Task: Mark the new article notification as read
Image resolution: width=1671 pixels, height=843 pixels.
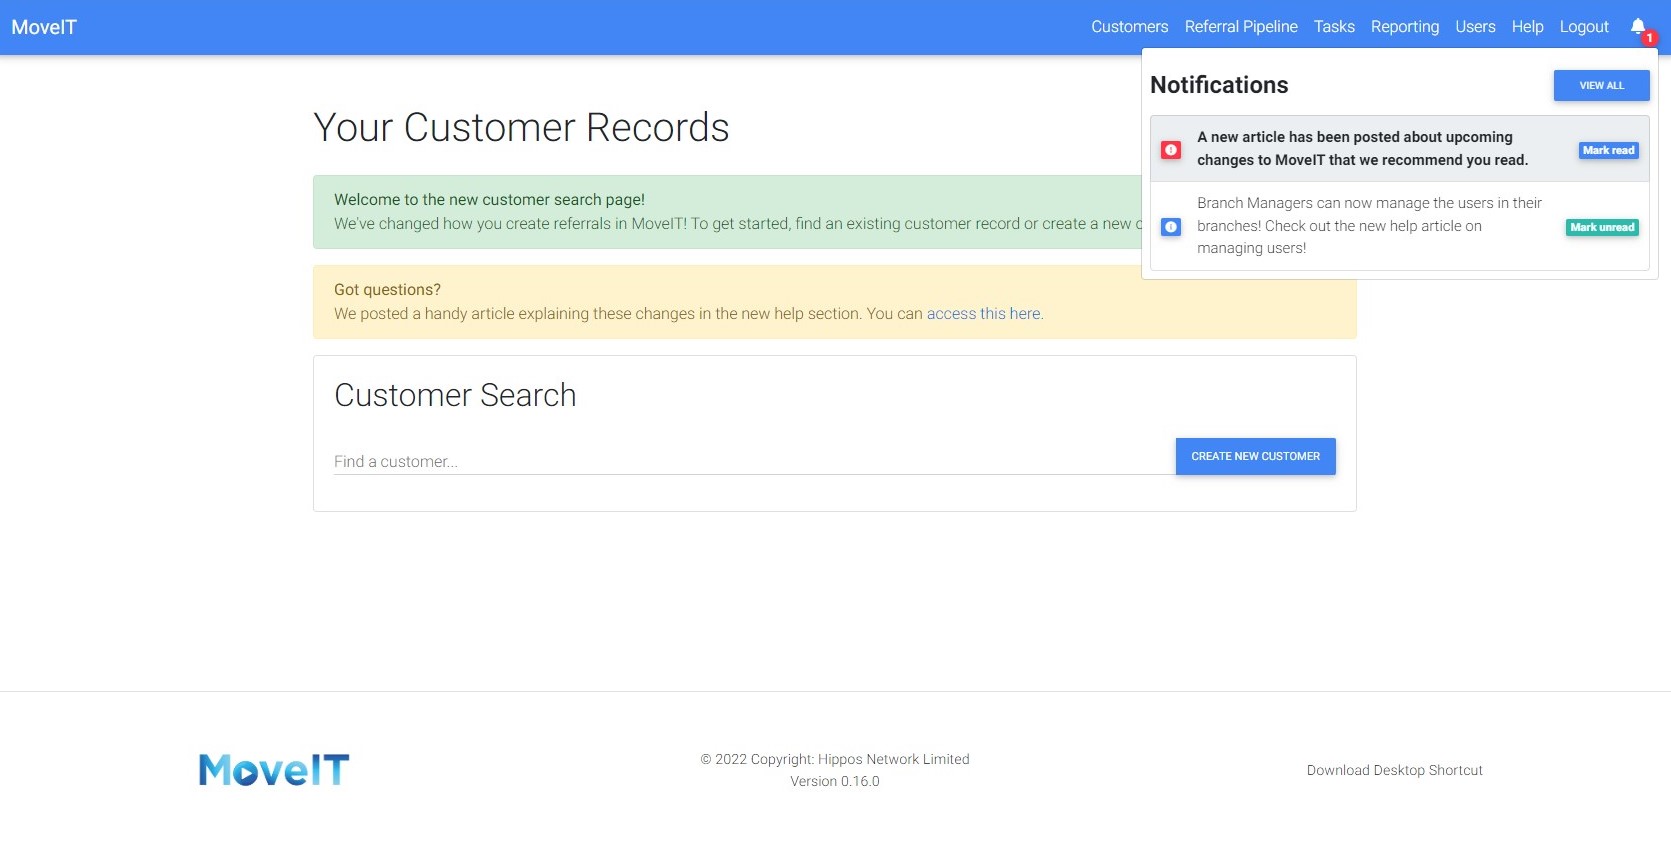Action: tap(1608, 150)
